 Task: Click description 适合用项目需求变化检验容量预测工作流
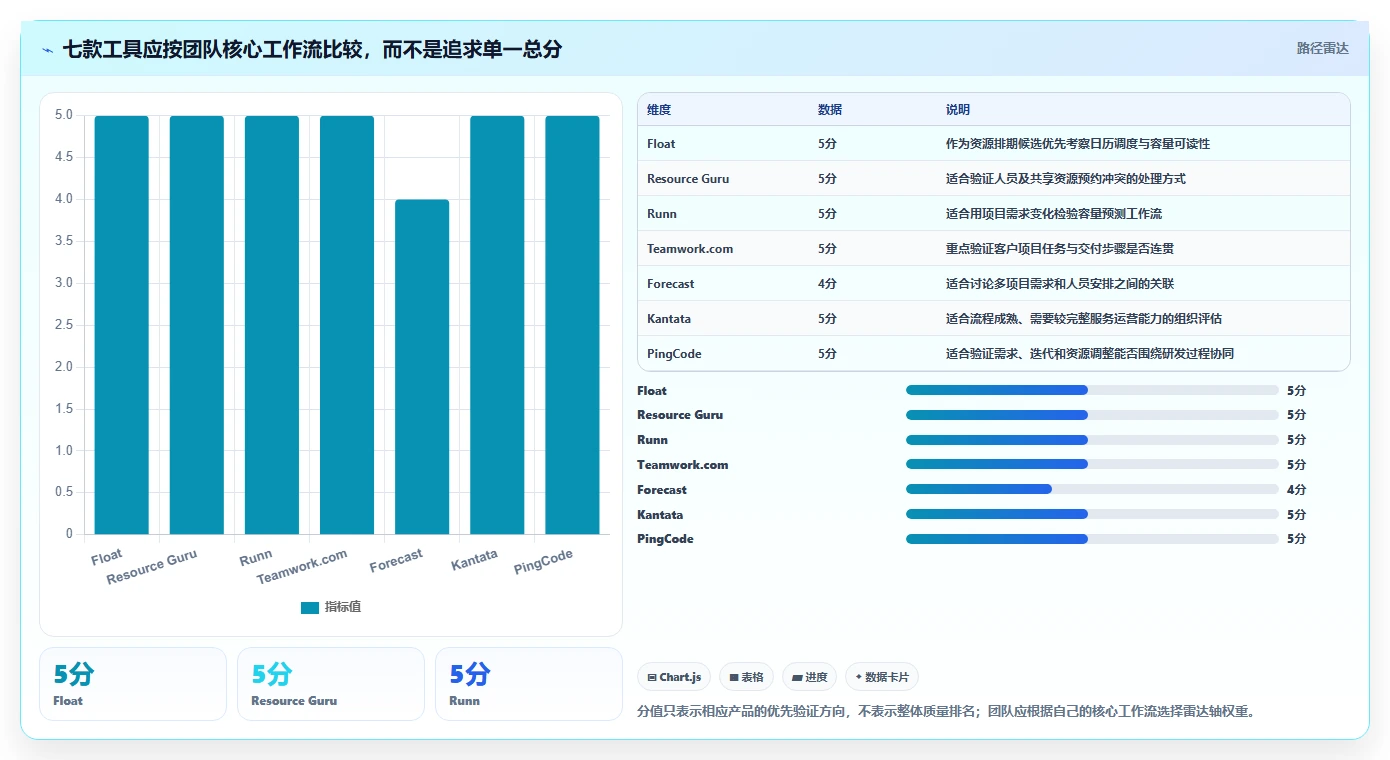1054,214
